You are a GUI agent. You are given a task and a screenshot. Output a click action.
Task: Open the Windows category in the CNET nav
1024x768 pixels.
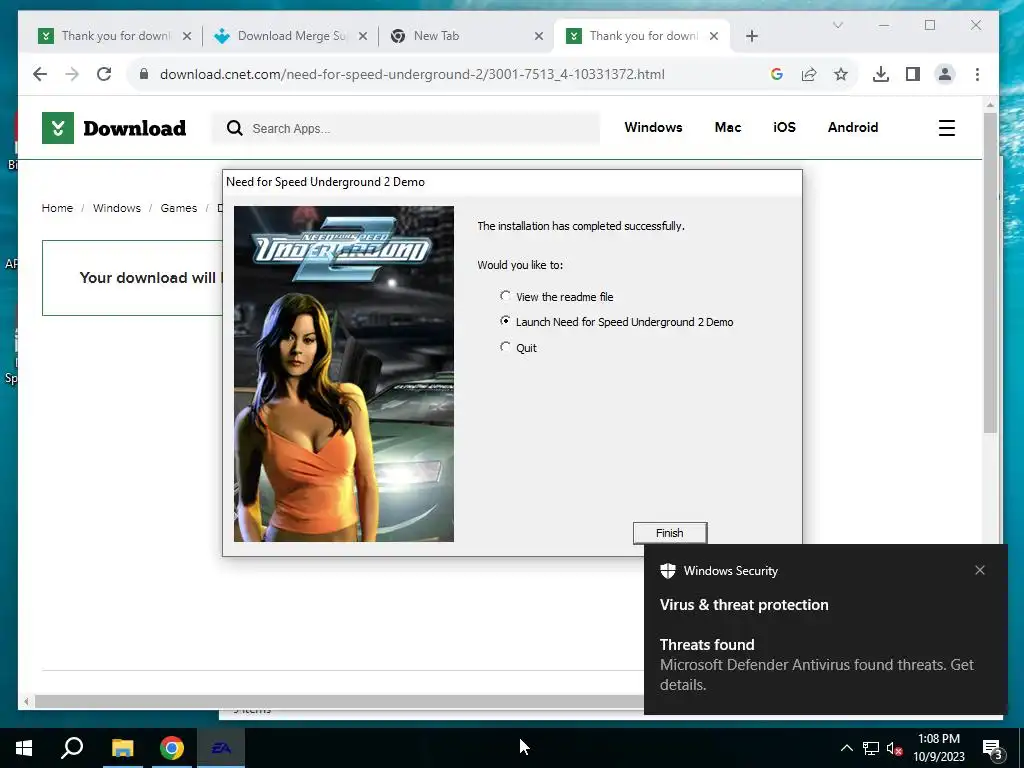pos(653,127)
